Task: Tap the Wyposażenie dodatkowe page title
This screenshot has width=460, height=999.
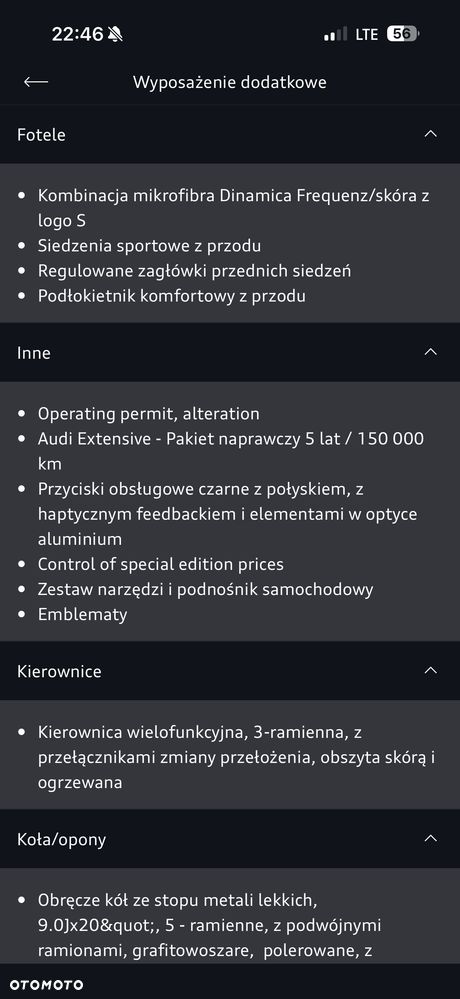Action: click(x=230, y=82)
